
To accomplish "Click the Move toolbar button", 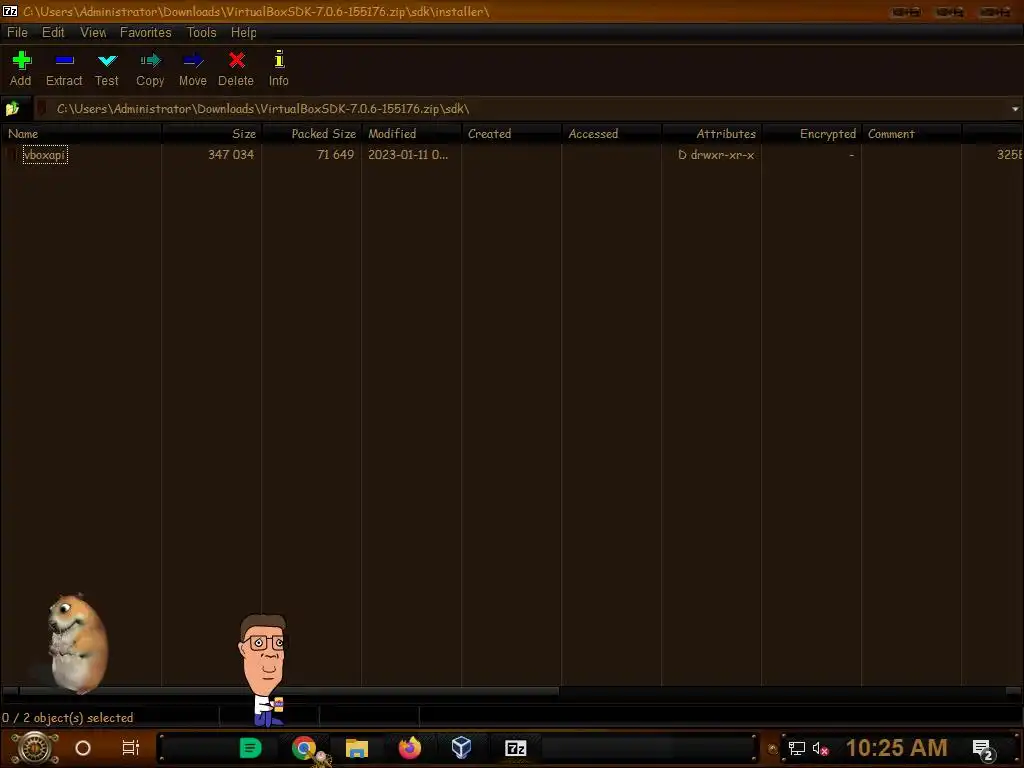I will click(193, 69).
